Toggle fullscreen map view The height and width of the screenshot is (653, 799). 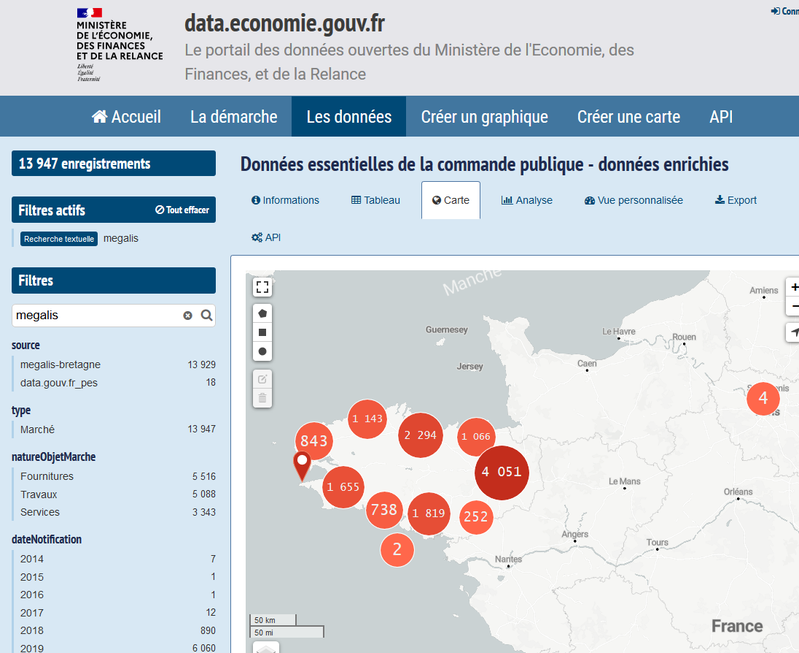pos(262,288)
